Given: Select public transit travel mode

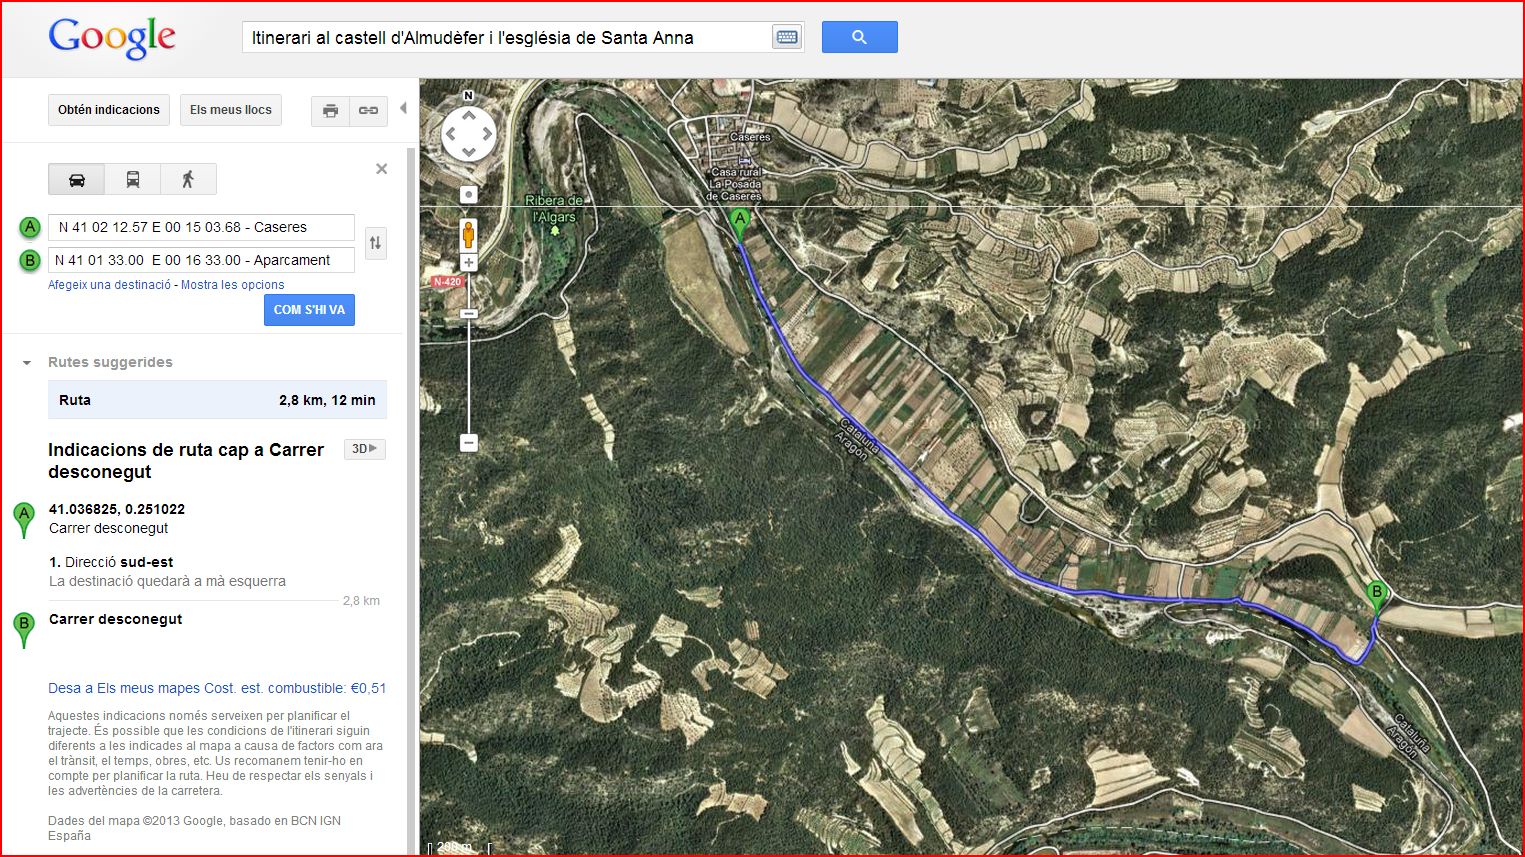Looking at the screenshot, I should tap(132, 180).
